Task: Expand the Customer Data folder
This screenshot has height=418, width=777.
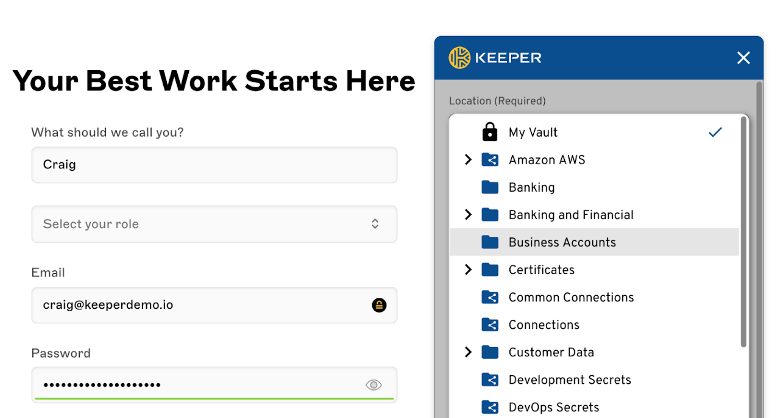Action: click(468, 352)
